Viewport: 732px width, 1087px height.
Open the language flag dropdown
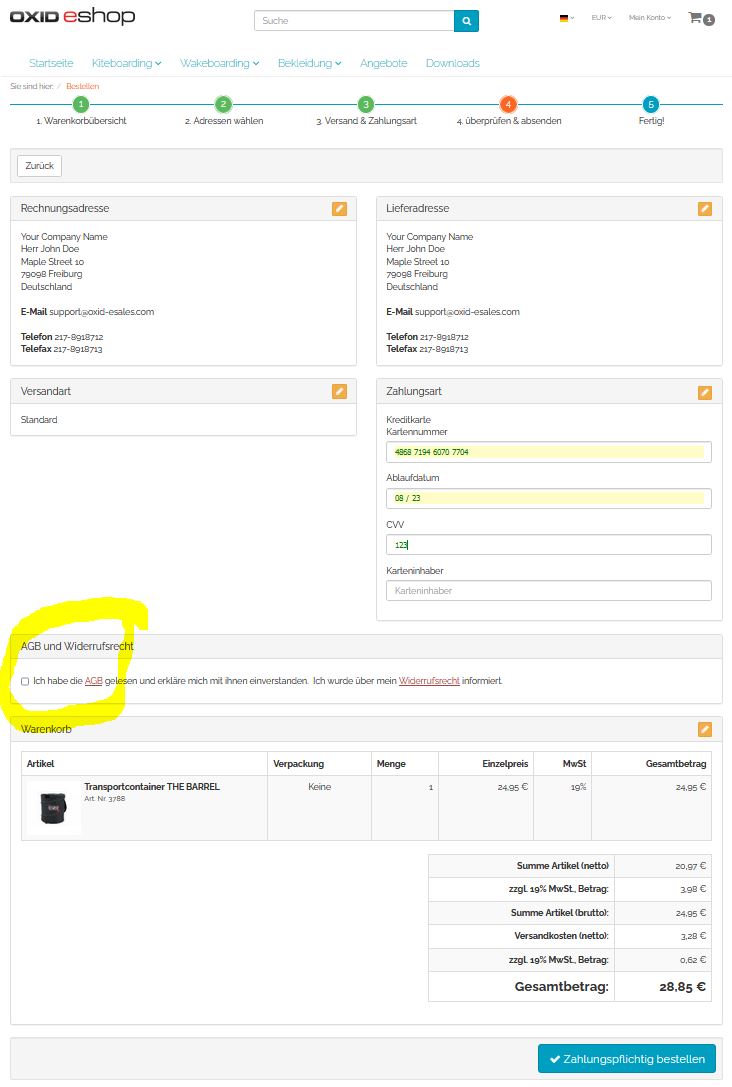566,18
